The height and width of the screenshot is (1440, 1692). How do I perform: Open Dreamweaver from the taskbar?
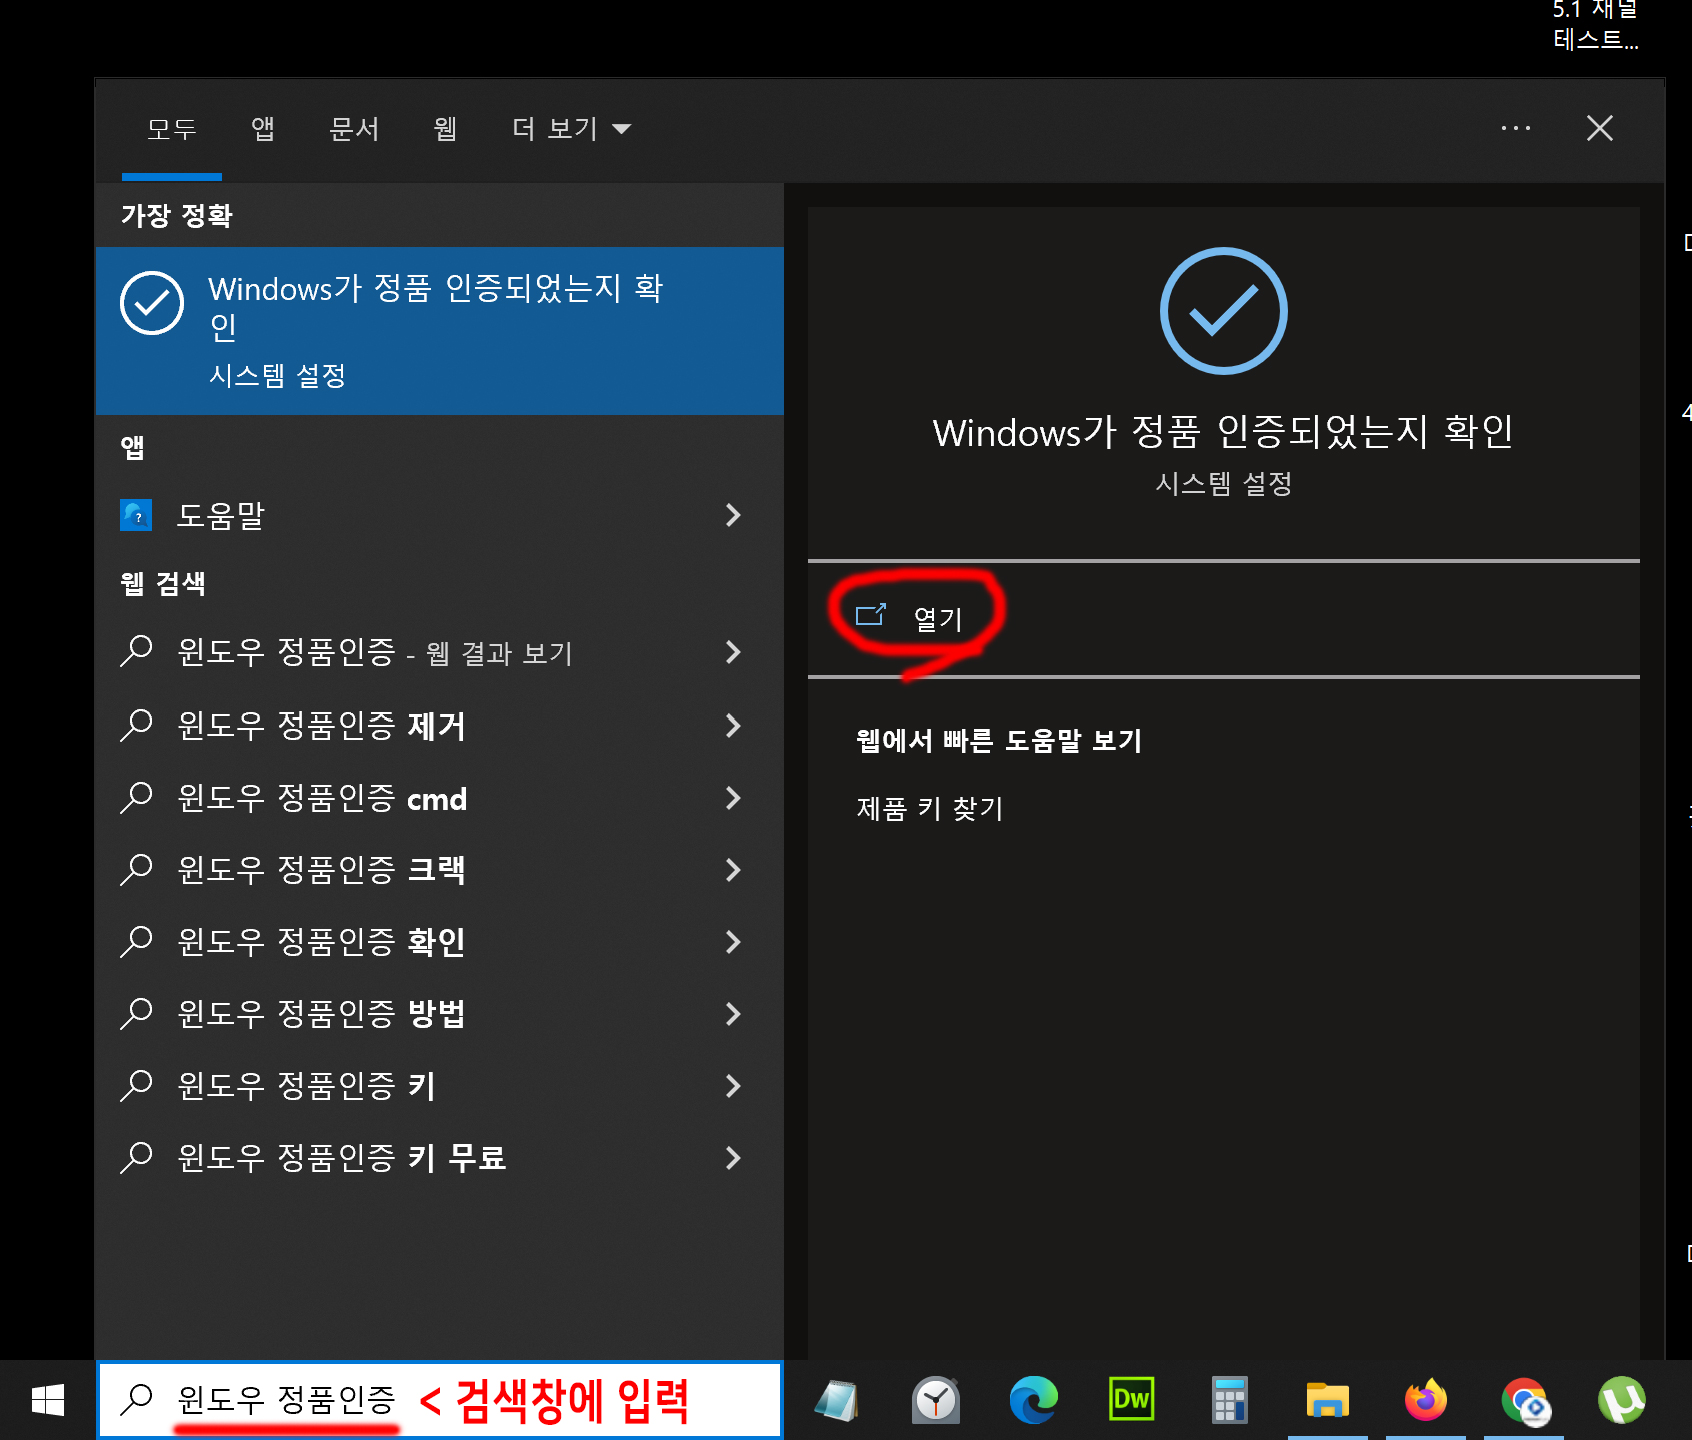click(1131, 1399)
